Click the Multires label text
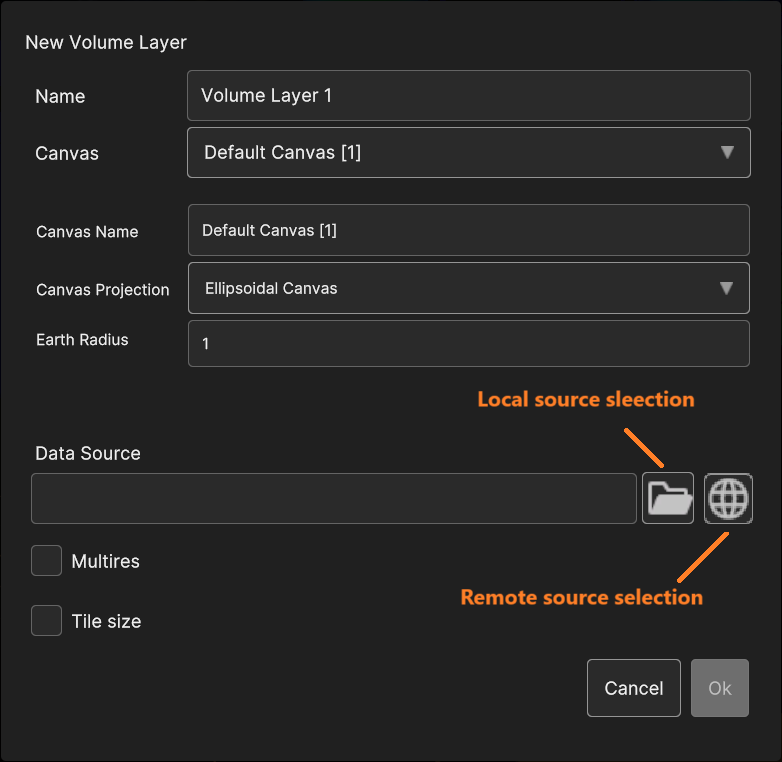The height and width of the screenshot is (762, 782). (105, 562)
